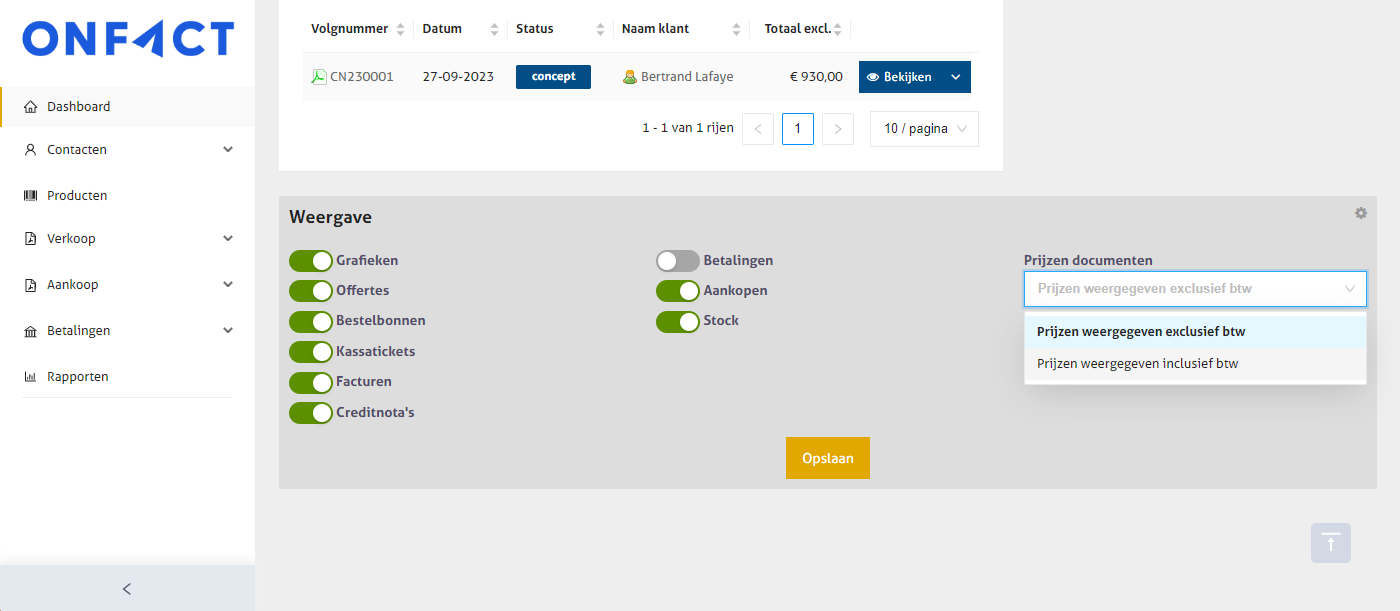
Task: Click the Weergave settings gear icon
Action: pyautogui.click(x=1360, y=213)
